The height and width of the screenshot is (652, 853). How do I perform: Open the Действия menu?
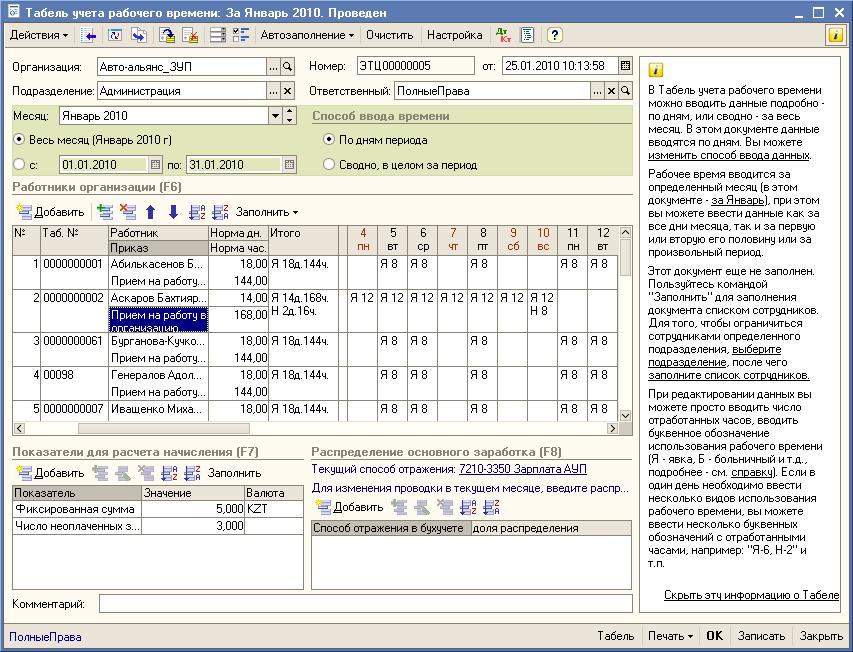(x=39, y=35)
